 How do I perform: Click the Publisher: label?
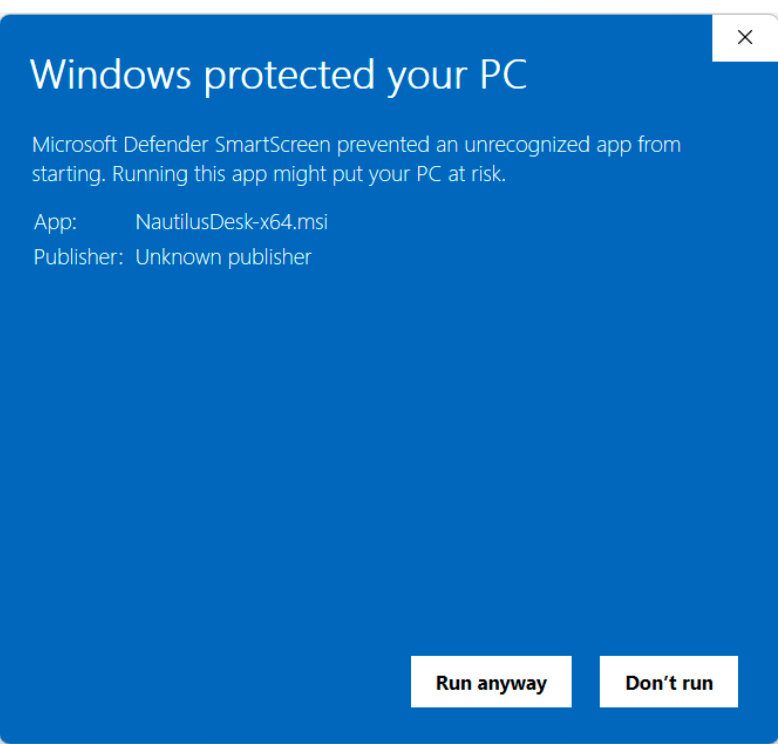(78, 257)
